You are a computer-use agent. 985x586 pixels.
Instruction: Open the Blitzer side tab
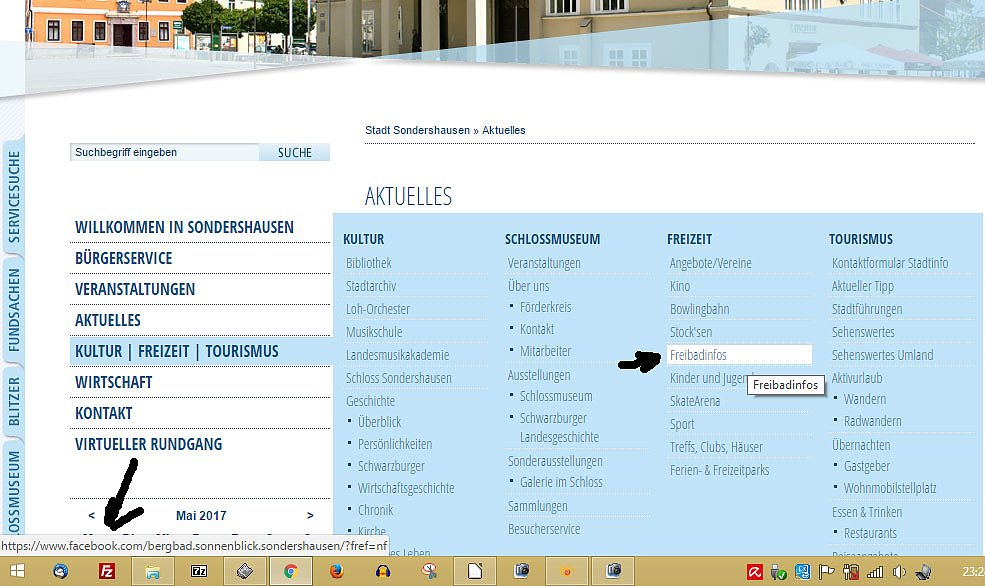(13, 400)
